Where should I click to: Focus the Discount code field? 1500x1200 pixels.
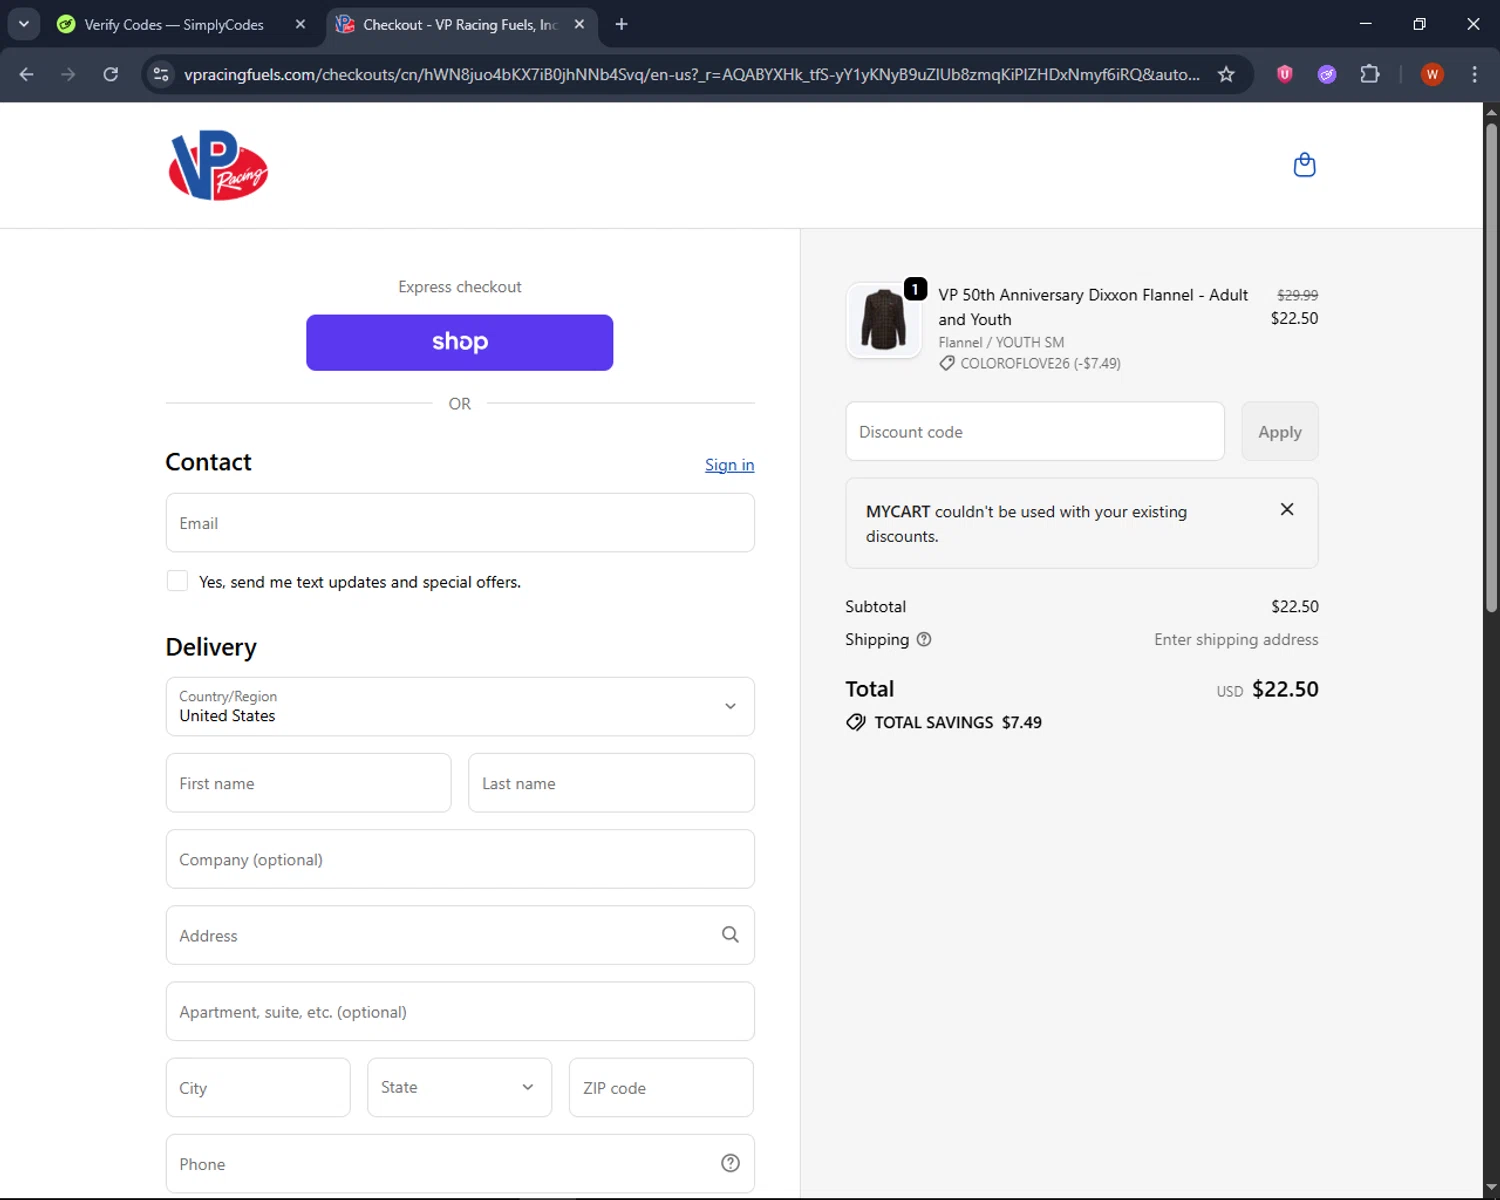(x=1035, y=432)
